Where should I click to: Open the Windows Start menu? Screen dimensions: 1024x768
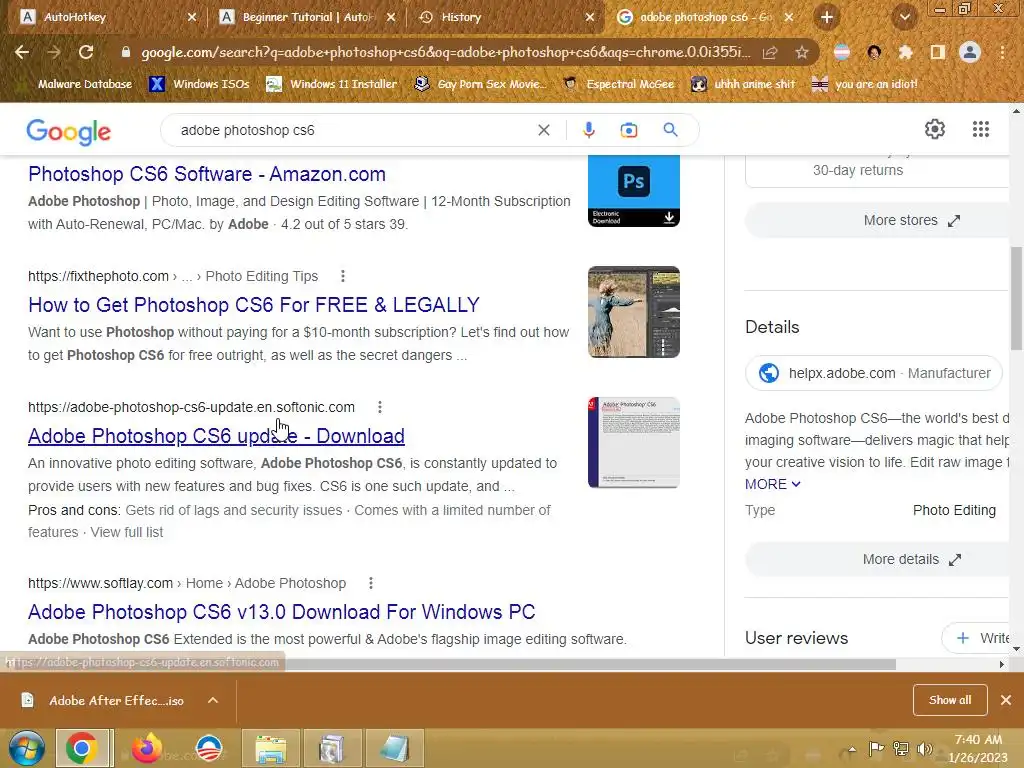click(27, 748)
